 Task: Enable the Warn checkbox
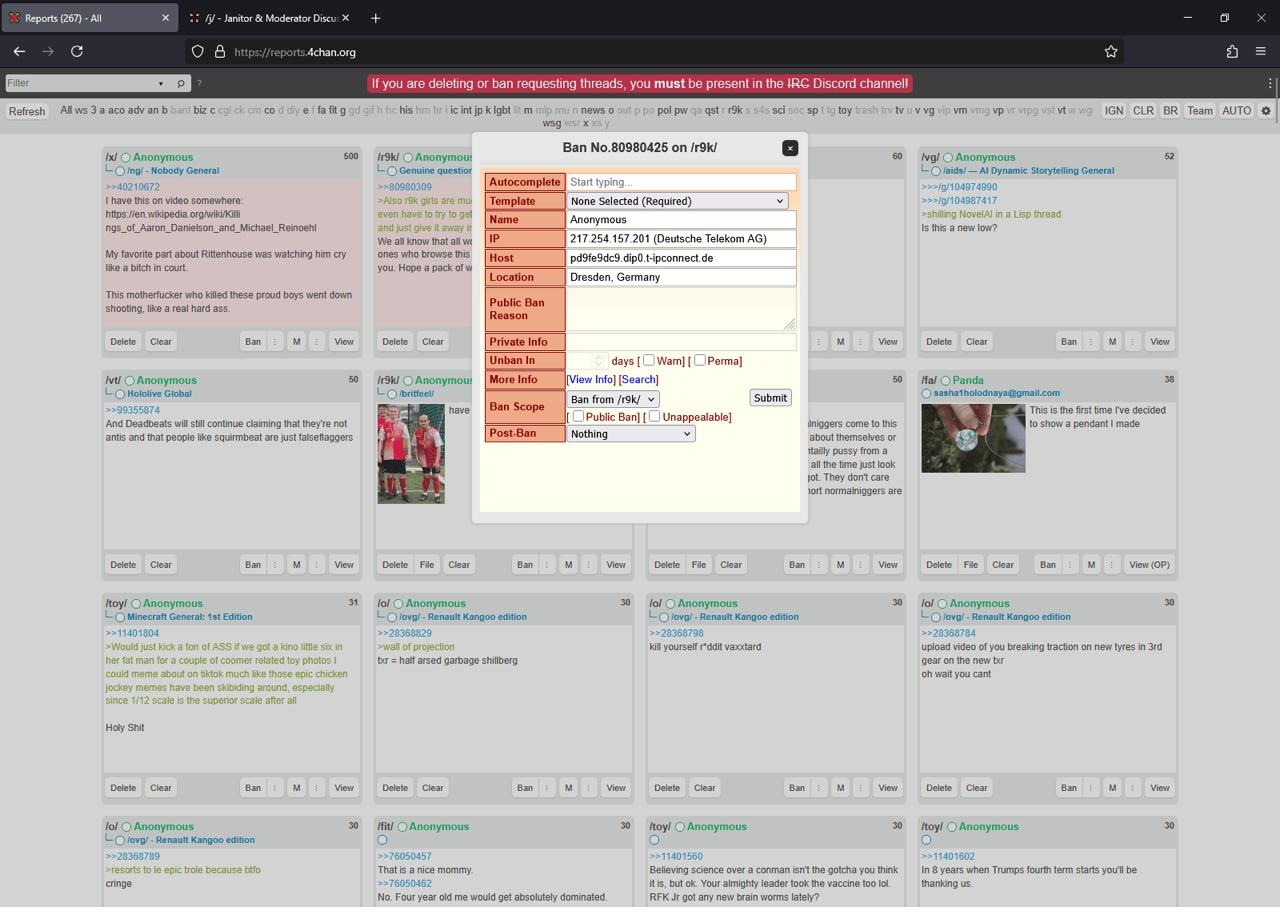(x=649, y=360)
